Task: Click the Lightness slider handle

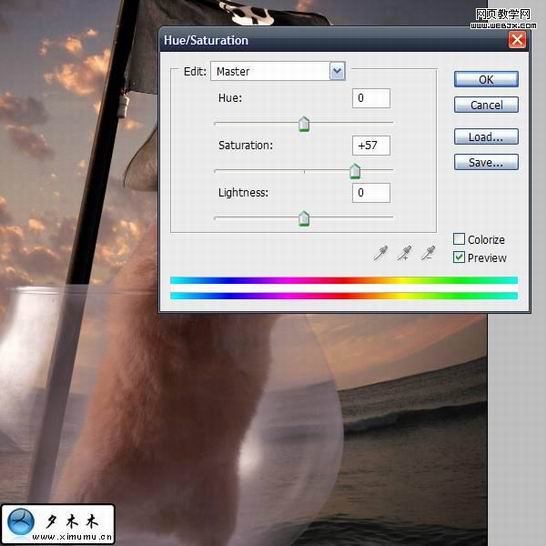Action: 304,219
